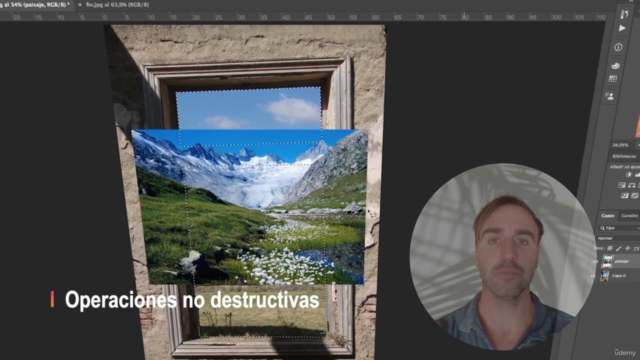Switch to the Canales tab
Screen dimensions: 640x360
(629, 216)
